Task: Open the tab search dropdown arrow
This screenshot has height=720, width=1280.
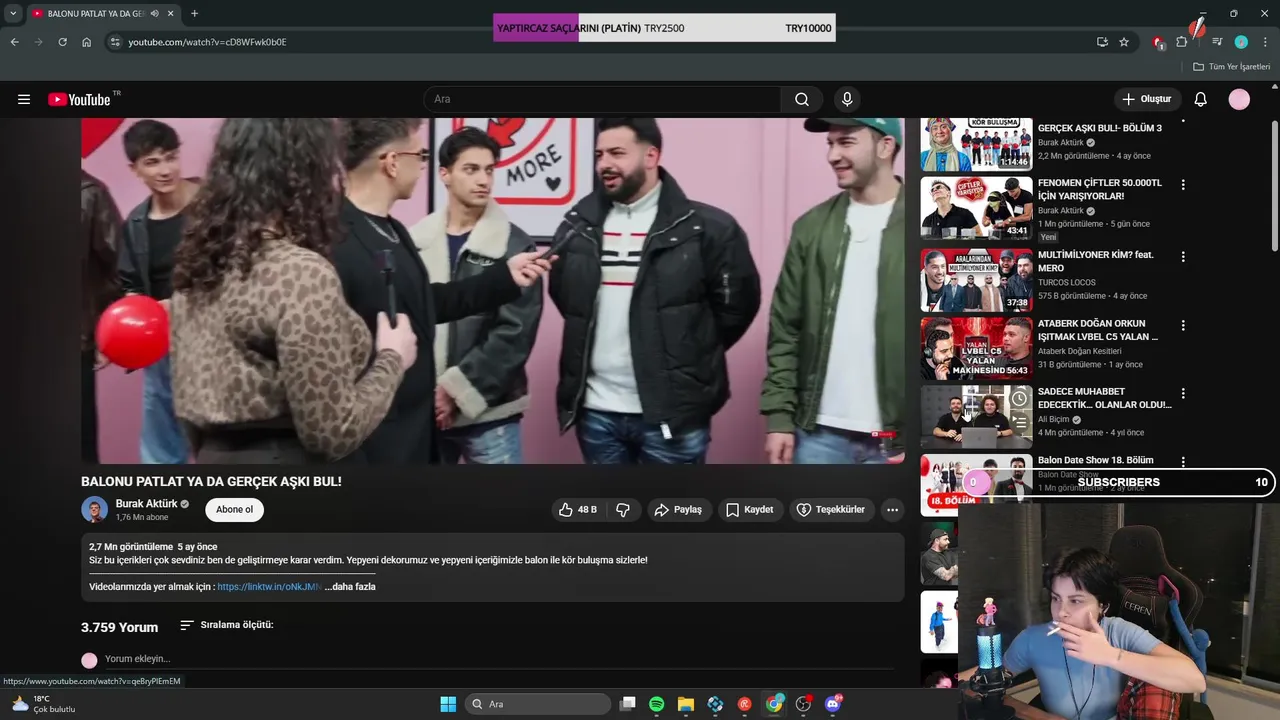Action: (x=13, y=14)
